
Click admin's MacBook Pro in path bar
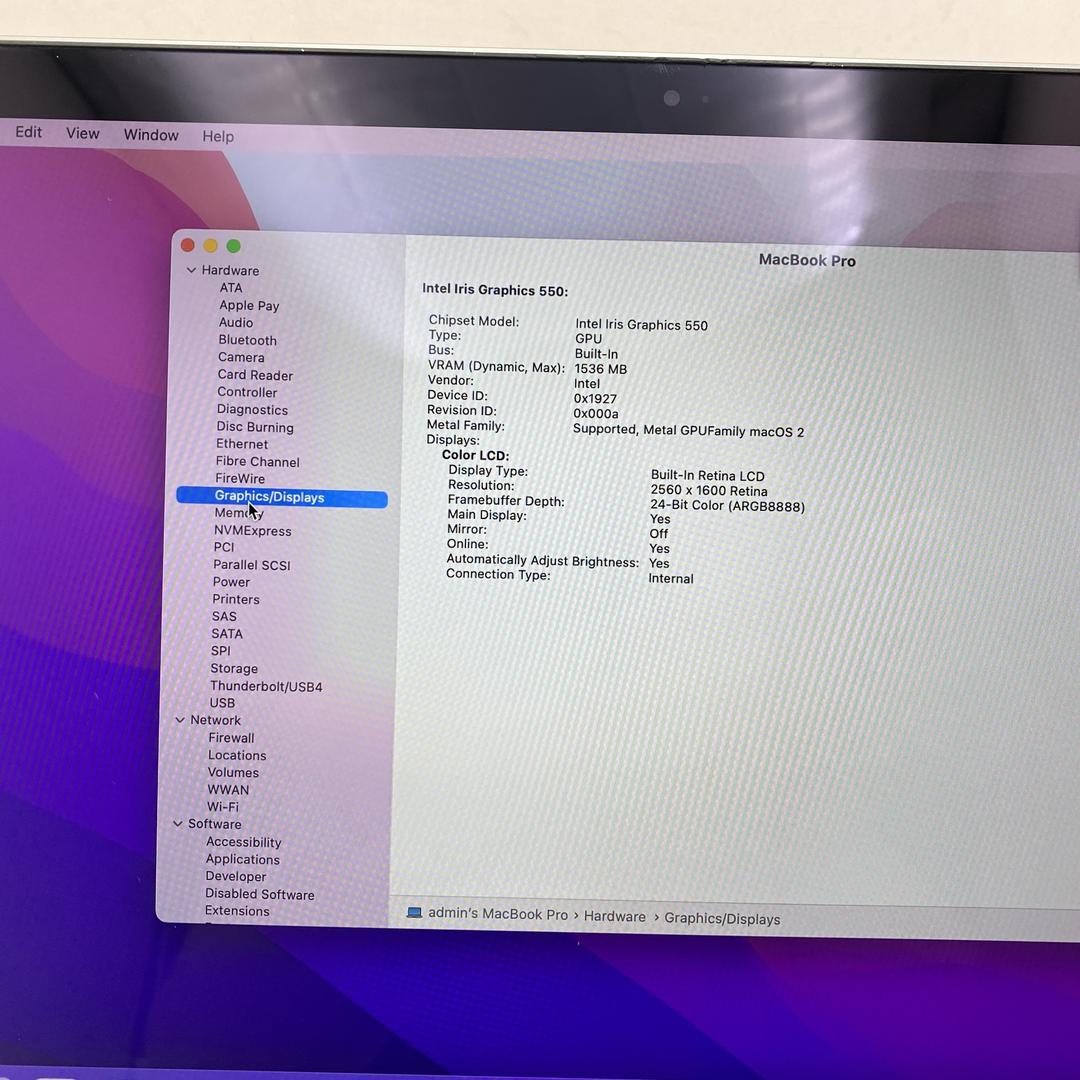(497, 915)
